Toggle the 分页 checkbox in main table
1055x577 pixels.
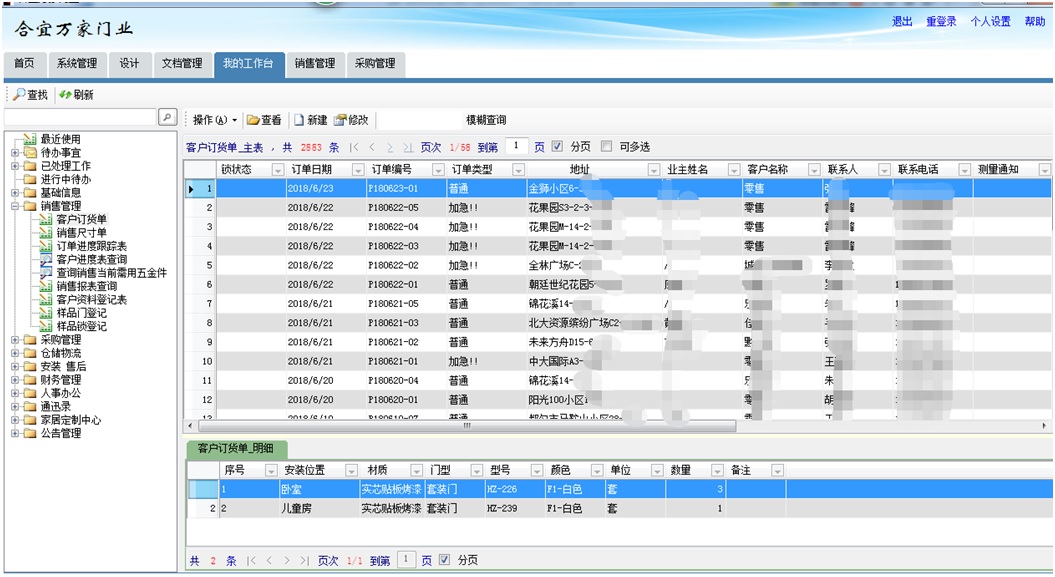click(x=558, y=147)
